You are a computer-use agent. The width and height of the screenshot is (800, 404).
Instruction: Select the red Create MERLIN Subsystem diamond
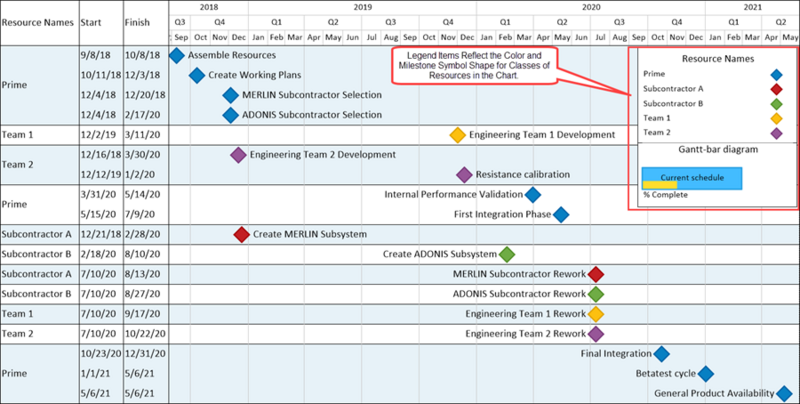[241, 234]
